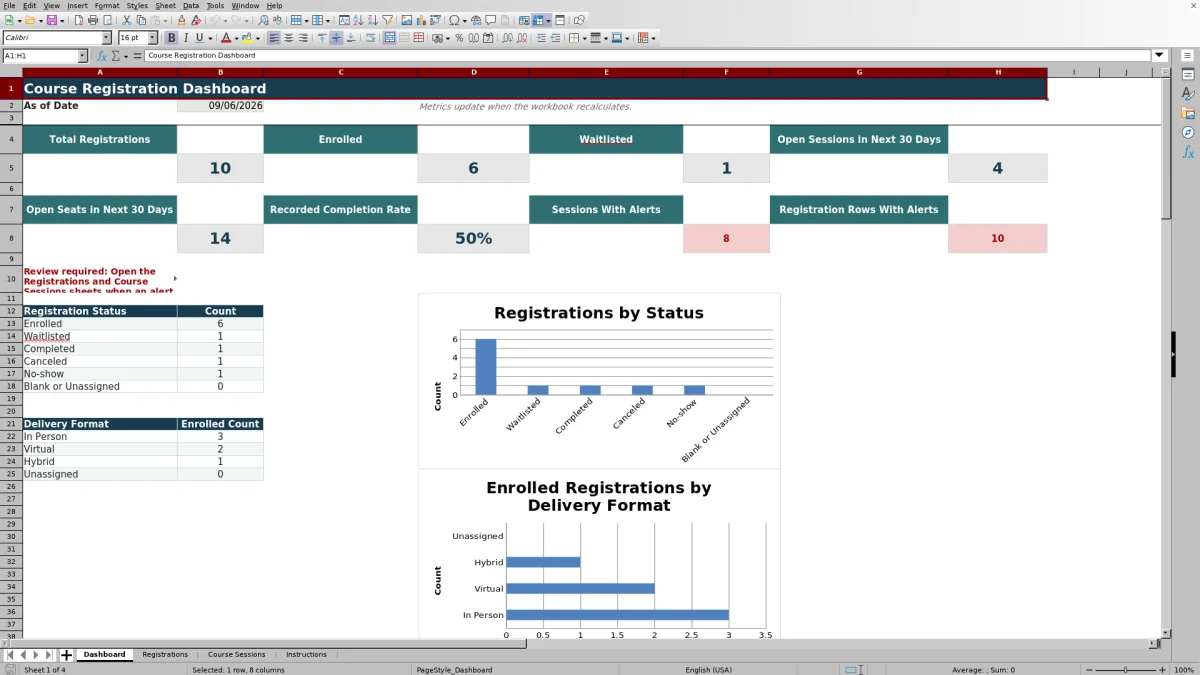The height and width of the screenshot is (675, 1200).
Task: Click the Sort Descending icon
Action: [x=372, y=20]
